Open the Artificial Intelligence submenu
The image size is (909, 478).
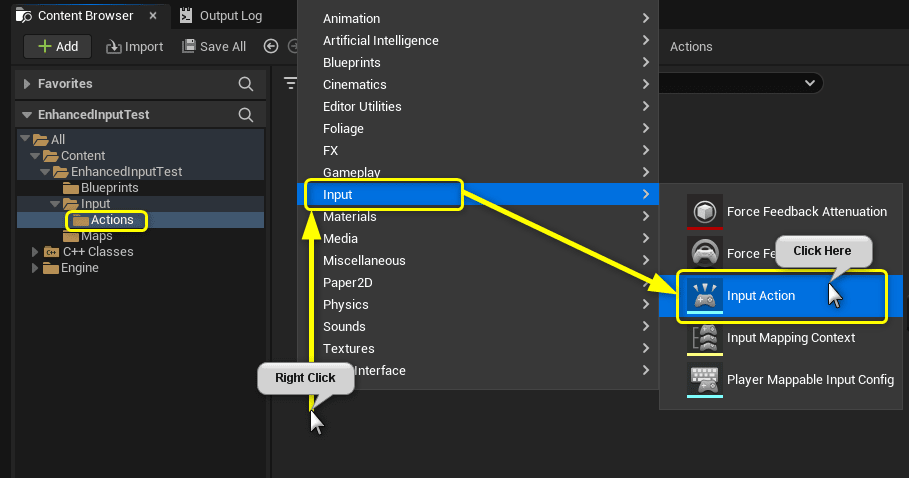click(478, 41)
